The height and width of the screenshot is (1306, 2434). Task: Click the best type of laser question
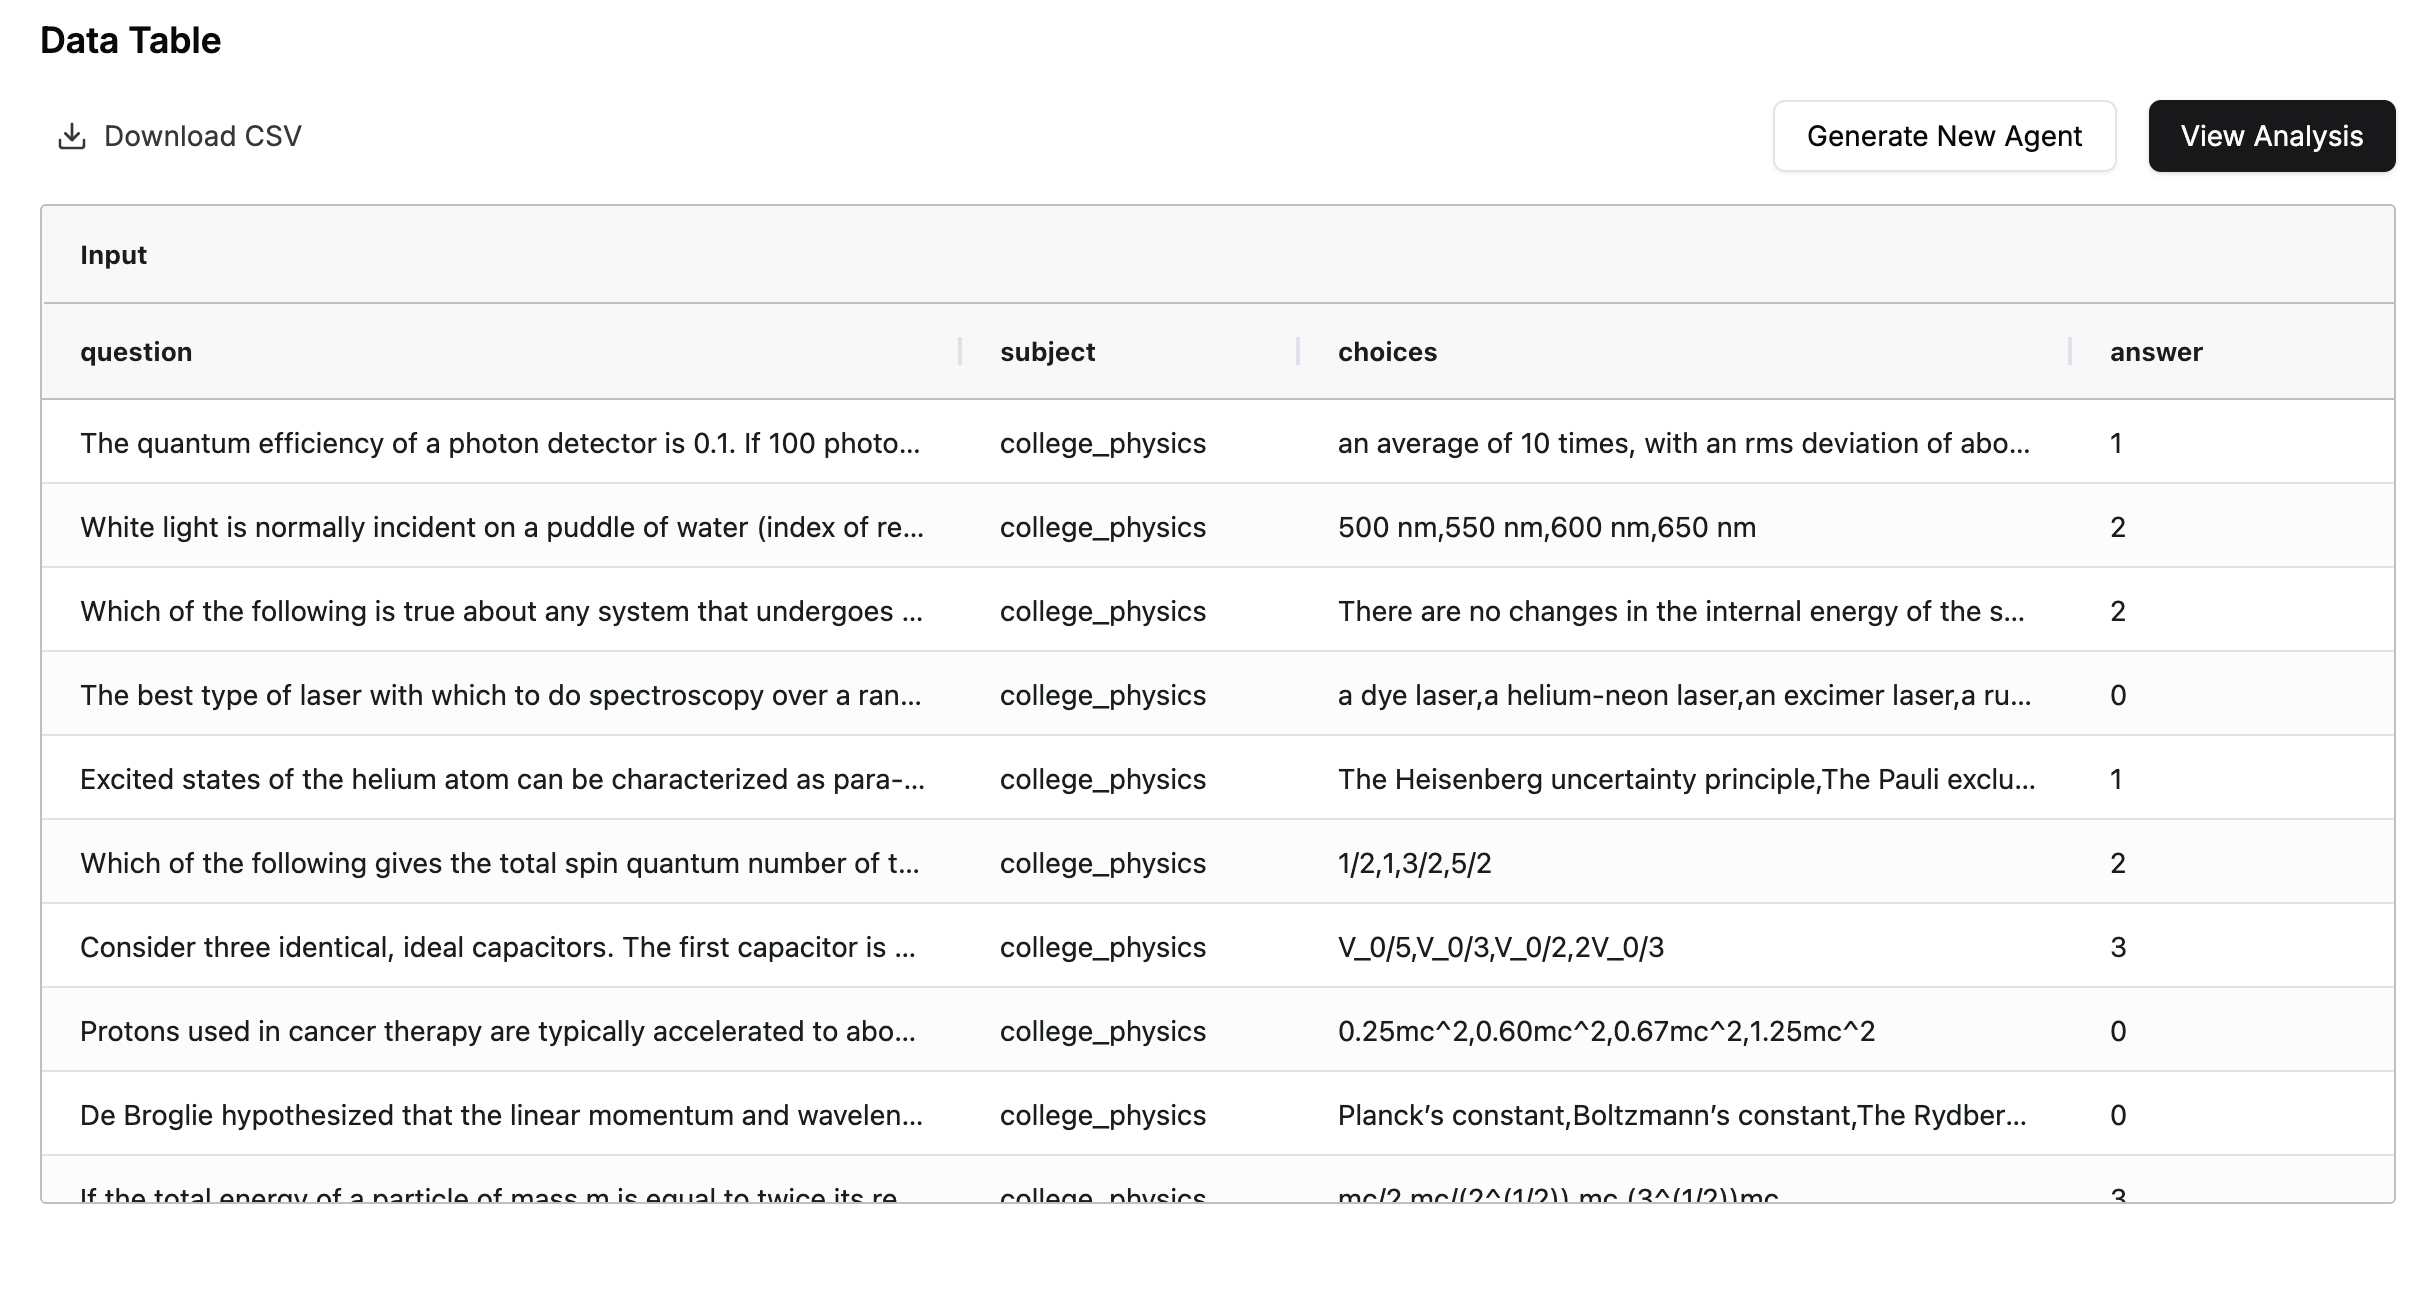[x=501, y=695]
